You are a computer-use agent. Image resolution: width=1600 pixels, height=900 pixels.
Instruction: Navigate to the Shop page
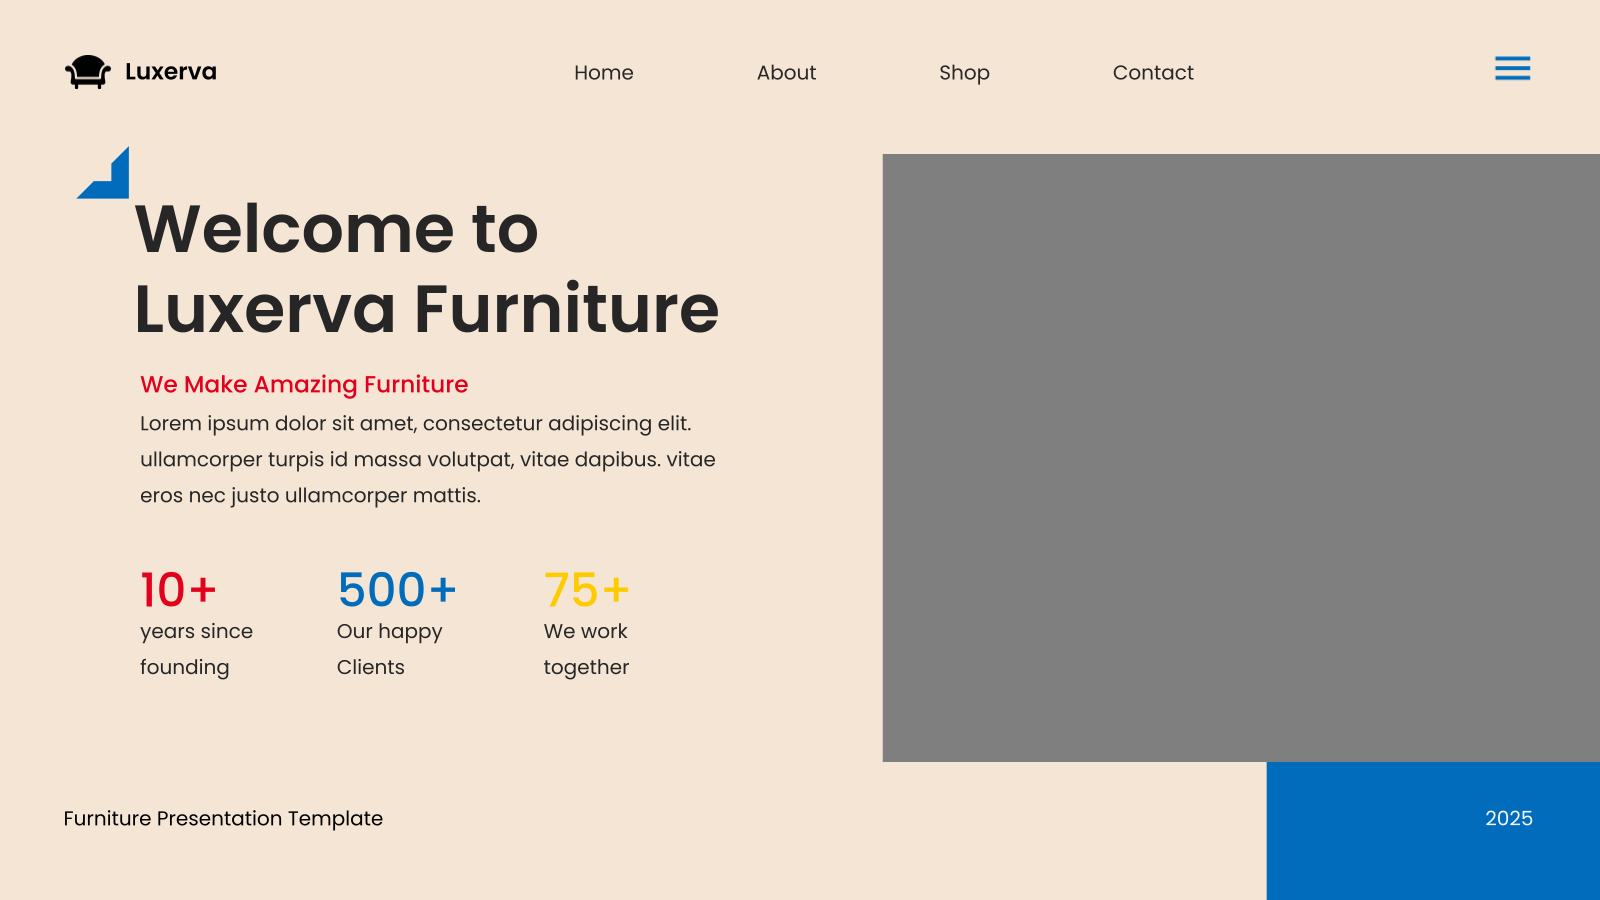pyautogui.click(x=964, y=73)
